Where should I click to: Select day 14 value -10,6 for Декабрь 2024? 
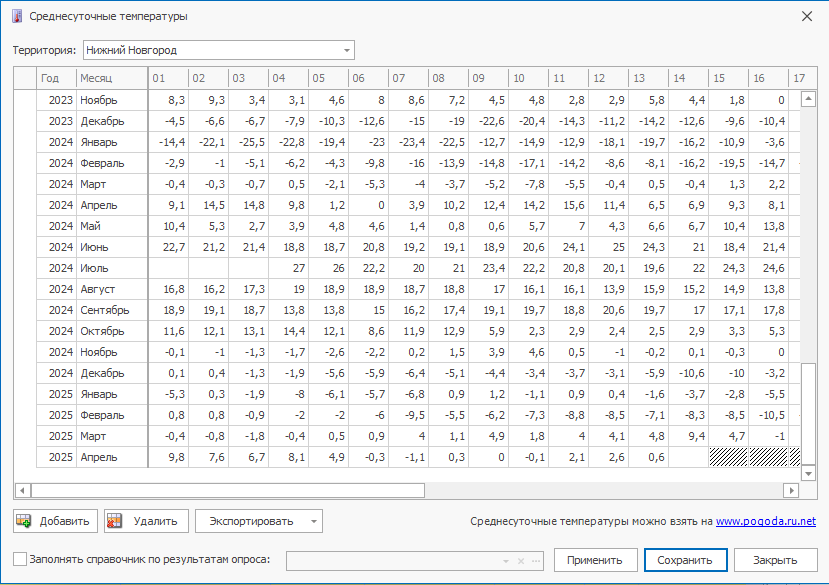(688, 373)
